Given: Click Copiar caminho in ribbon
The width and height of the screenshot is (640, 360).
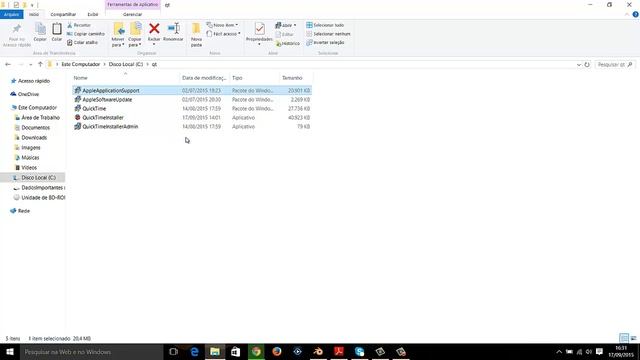Looking at the screenshot, I should [x=86, y=34].
